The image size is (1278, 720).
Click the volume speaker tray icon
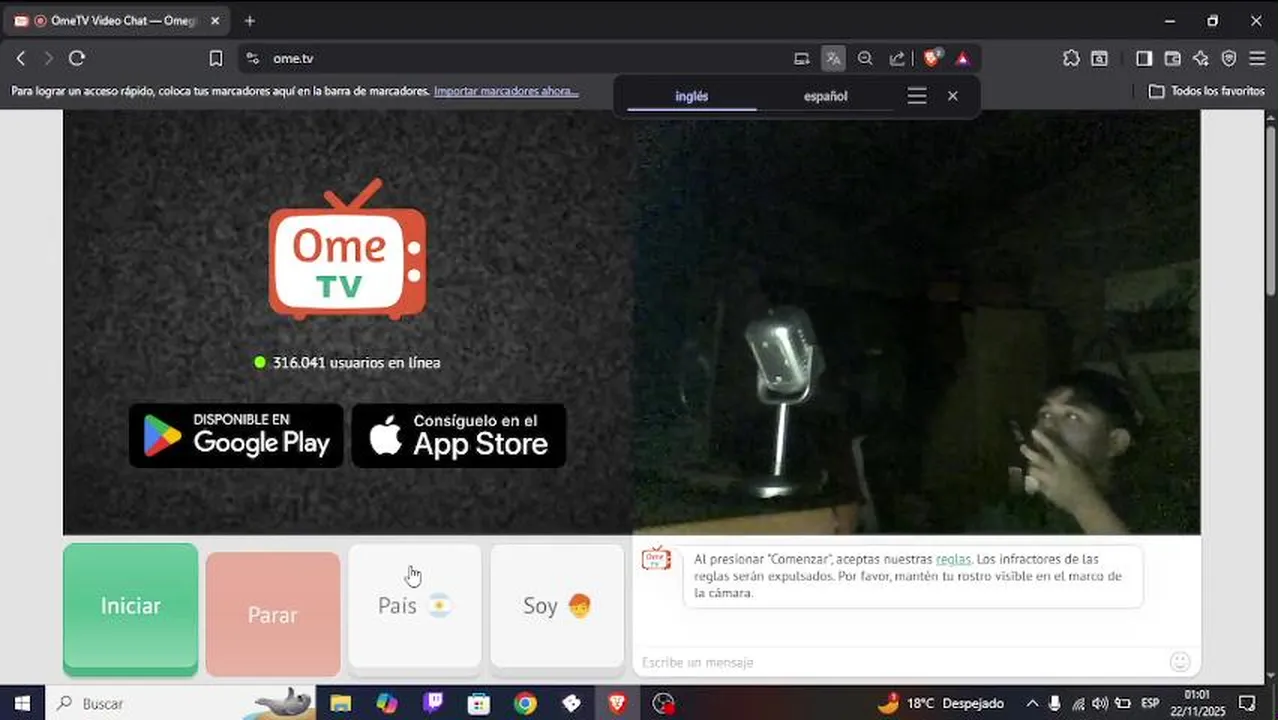click(1100, 703)
